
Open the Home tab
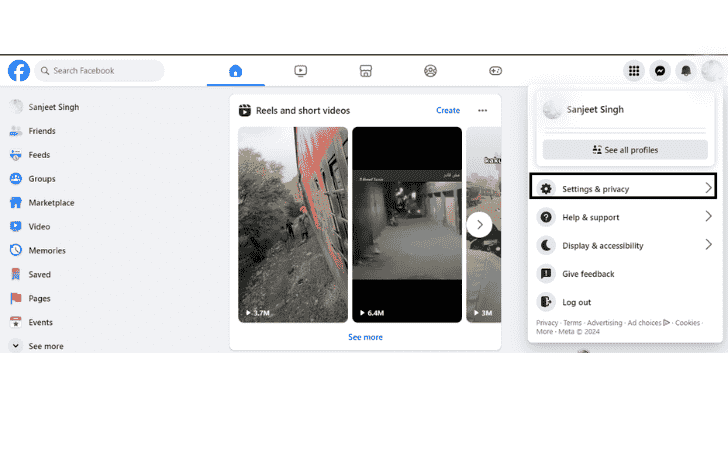click(x=236, y=71)
